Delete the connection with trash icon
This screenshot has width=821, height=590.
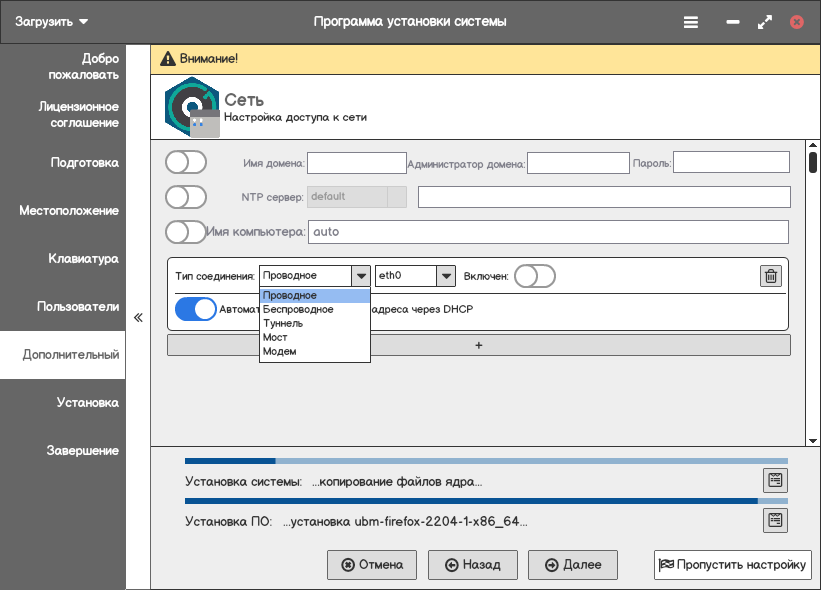770,276
